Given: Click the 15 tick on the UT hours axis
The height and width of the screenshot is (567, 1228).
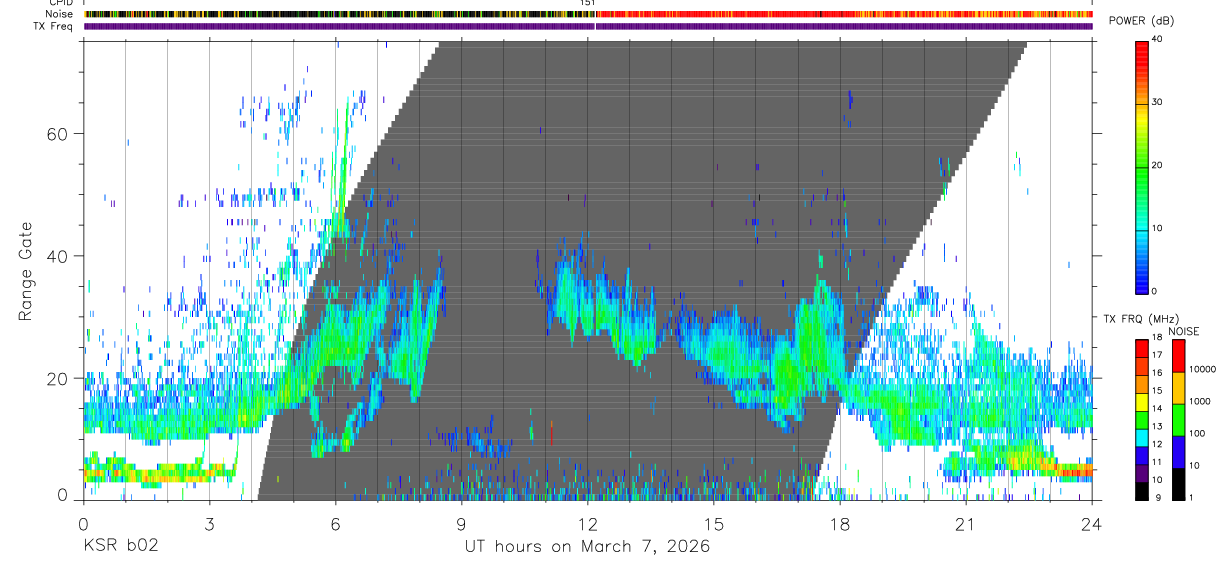Looking at the screenshot, I should (x=714, y=523).
